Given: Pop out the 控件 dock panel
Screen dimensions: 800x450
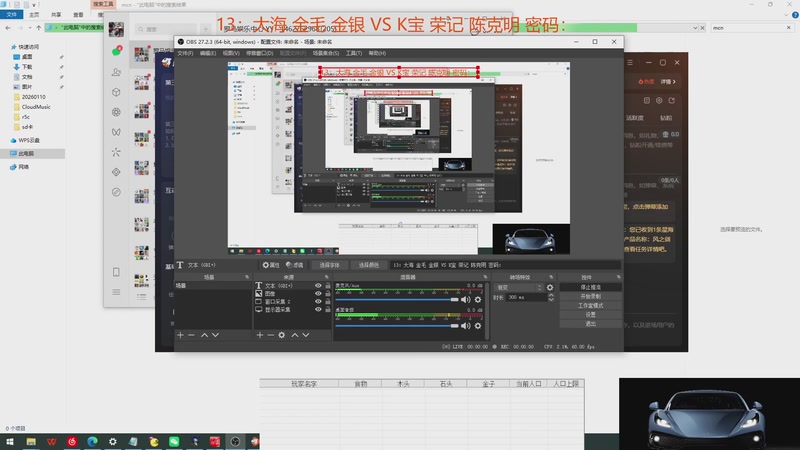Looking at the screenshot, I should coord(618,277).
